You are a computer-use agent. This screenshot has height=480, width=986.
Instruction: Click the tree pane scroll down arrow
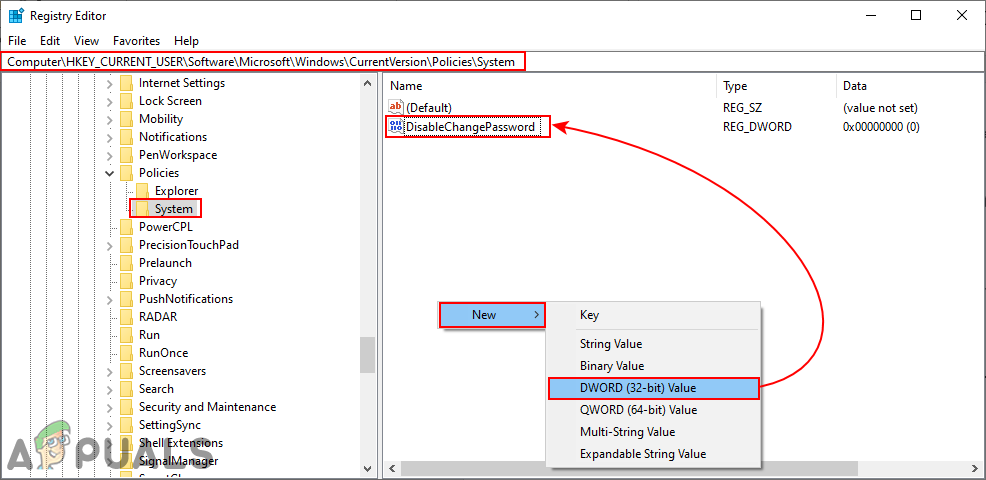(367, 469)
